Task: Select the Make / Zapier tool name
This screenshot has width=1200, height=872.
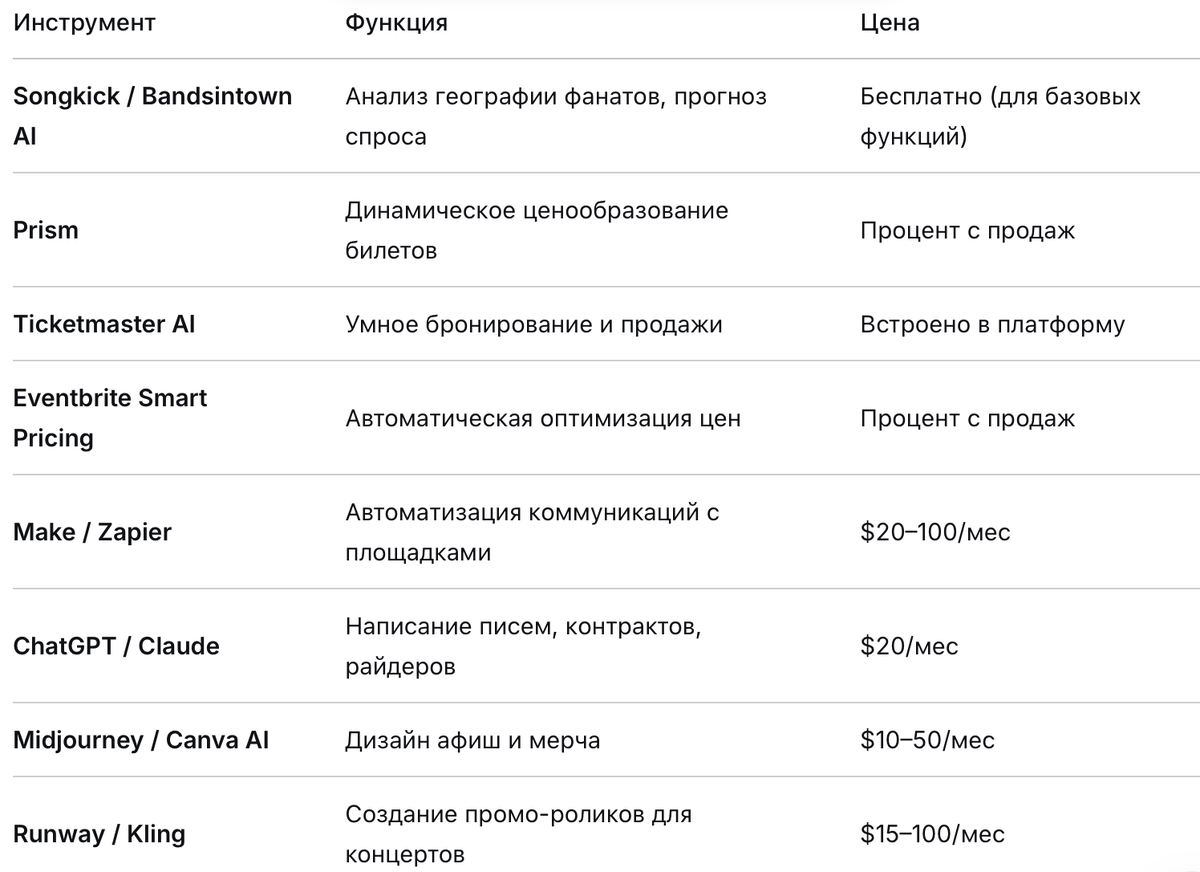Action: coord(92,532)
